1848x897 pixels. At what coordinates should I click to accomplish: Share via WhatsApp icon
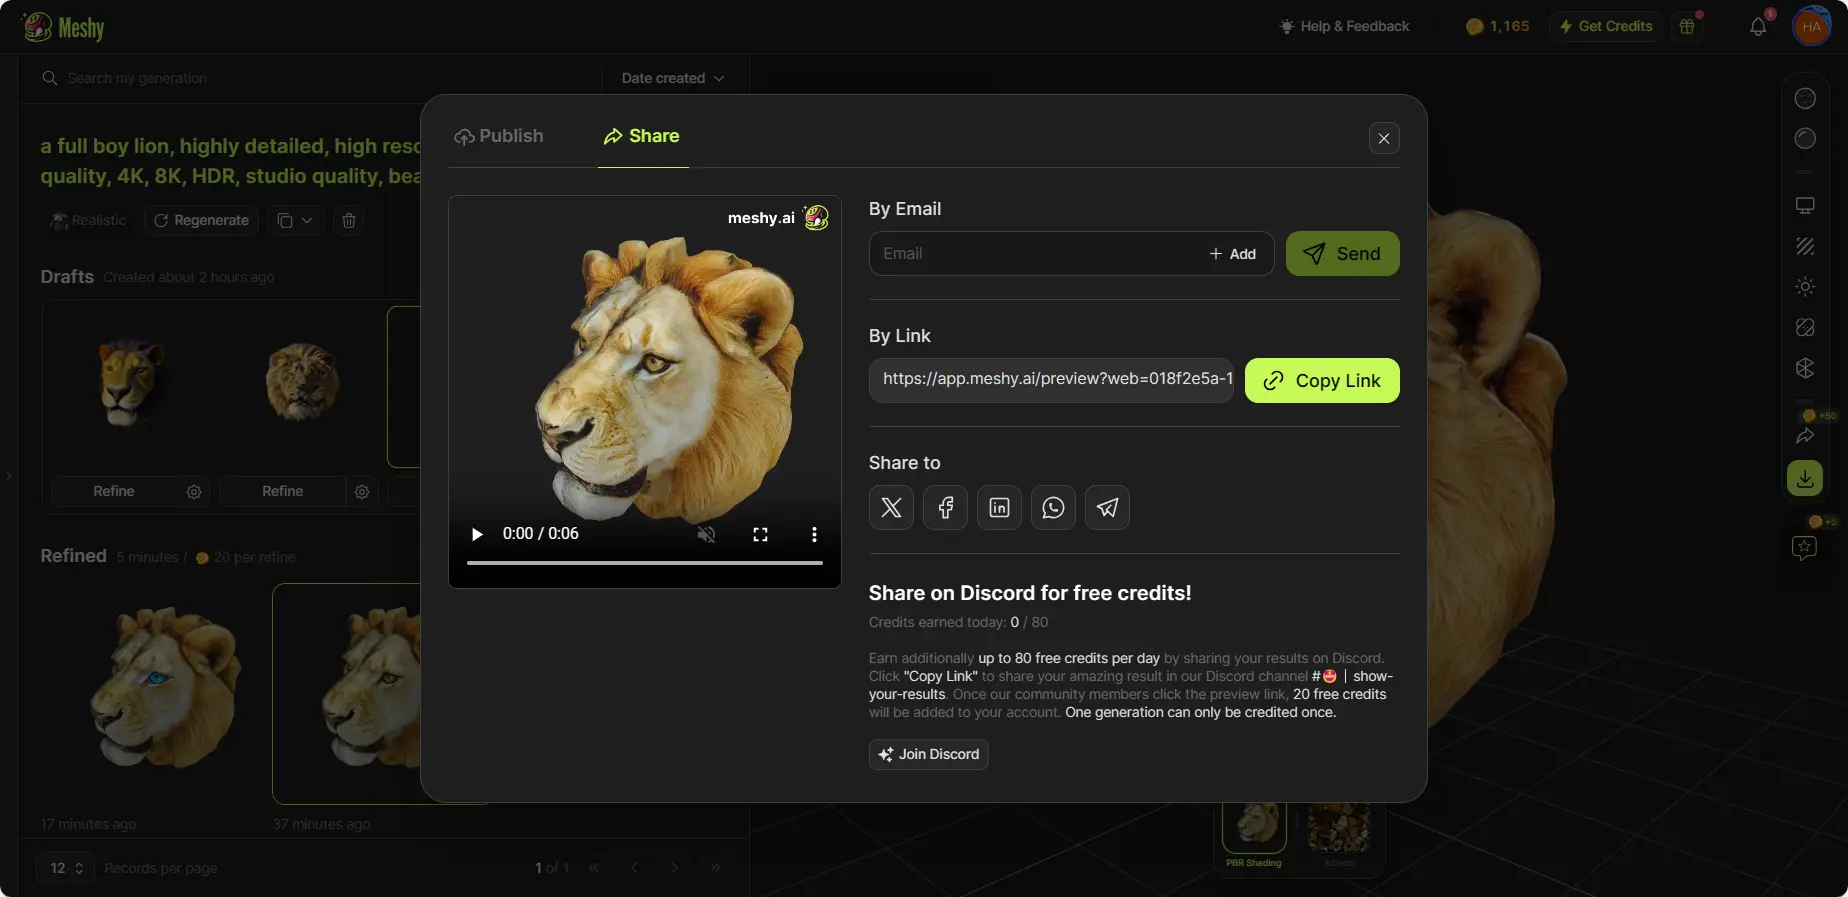[x=1053, y=508]
